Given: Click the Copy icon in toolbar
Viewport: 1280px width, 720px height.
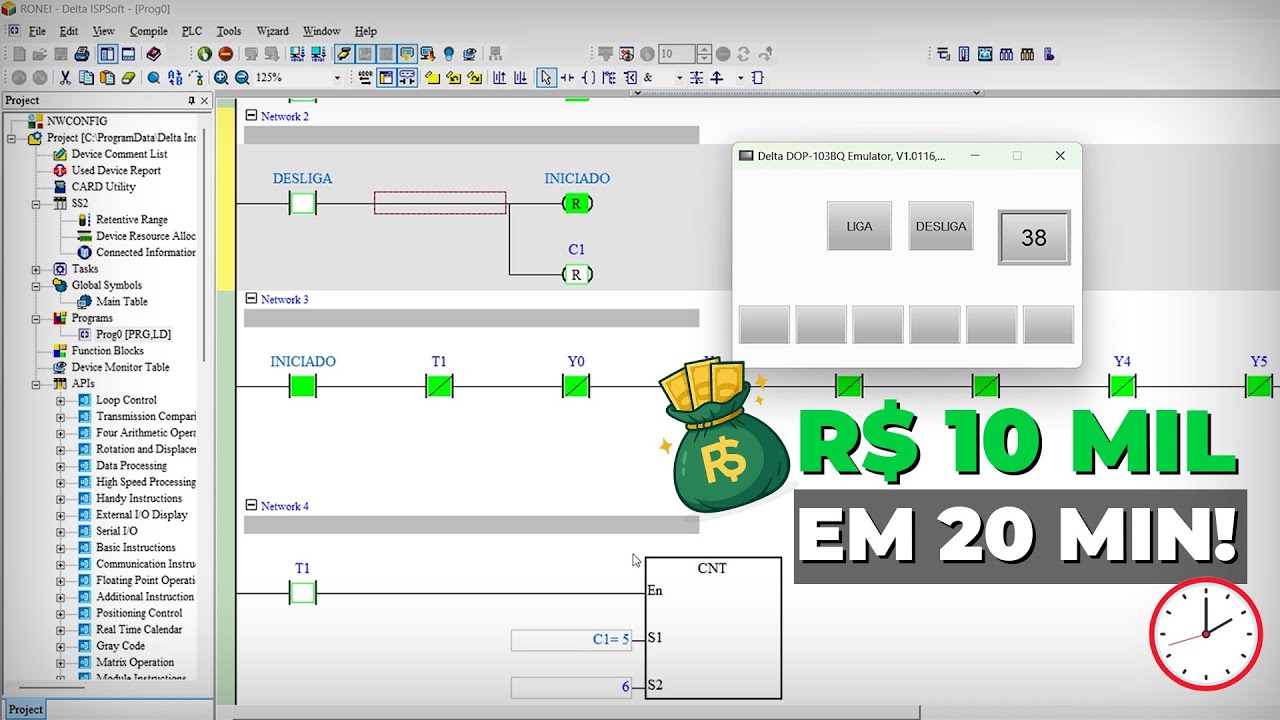Looking at the screenshot, I should (86, 77).
